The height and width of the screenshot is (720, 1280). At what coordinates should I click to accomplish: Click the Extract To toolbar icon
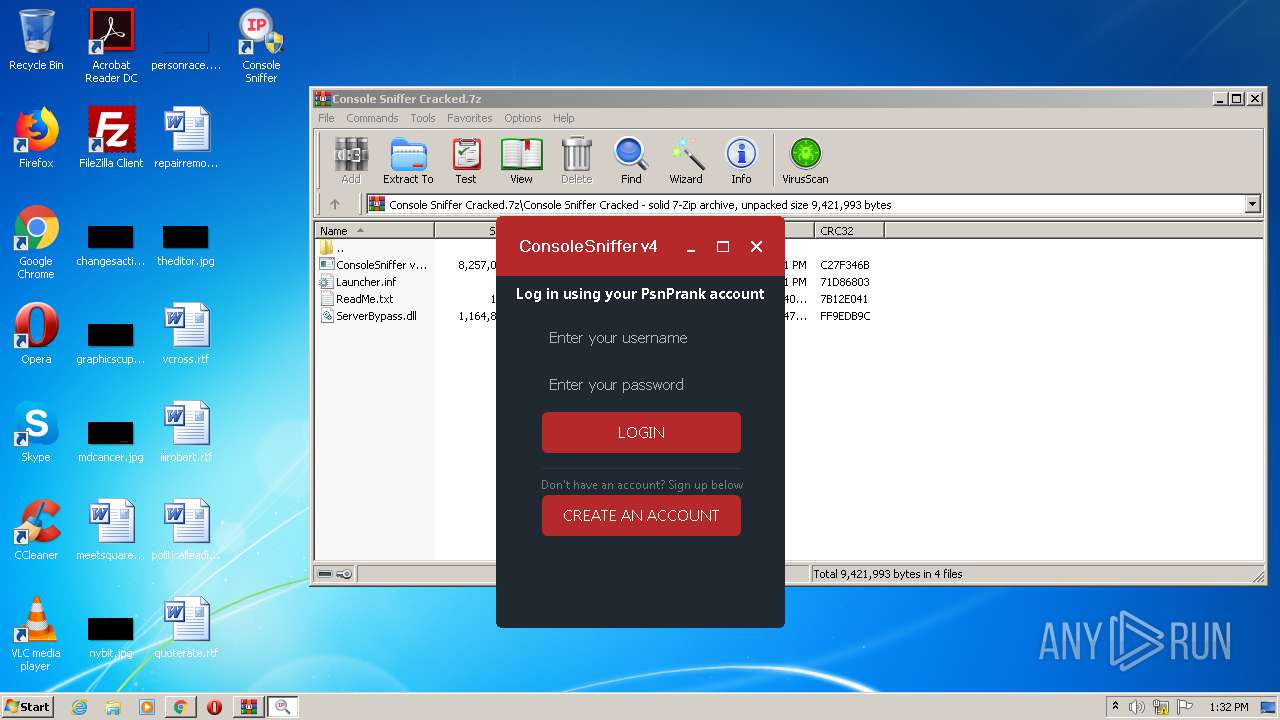(x=408, y=161)
